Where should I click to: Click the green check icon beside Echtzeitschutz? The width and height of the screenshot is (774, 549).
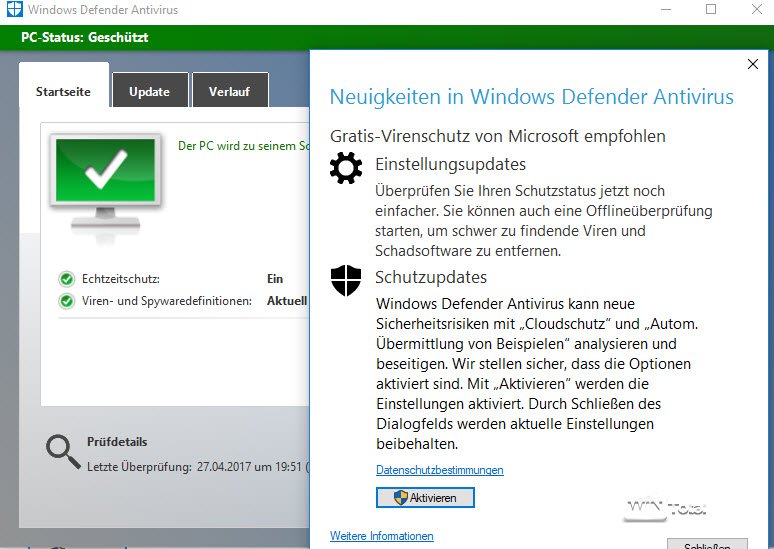pyautogui.click(x=66, y=279)
